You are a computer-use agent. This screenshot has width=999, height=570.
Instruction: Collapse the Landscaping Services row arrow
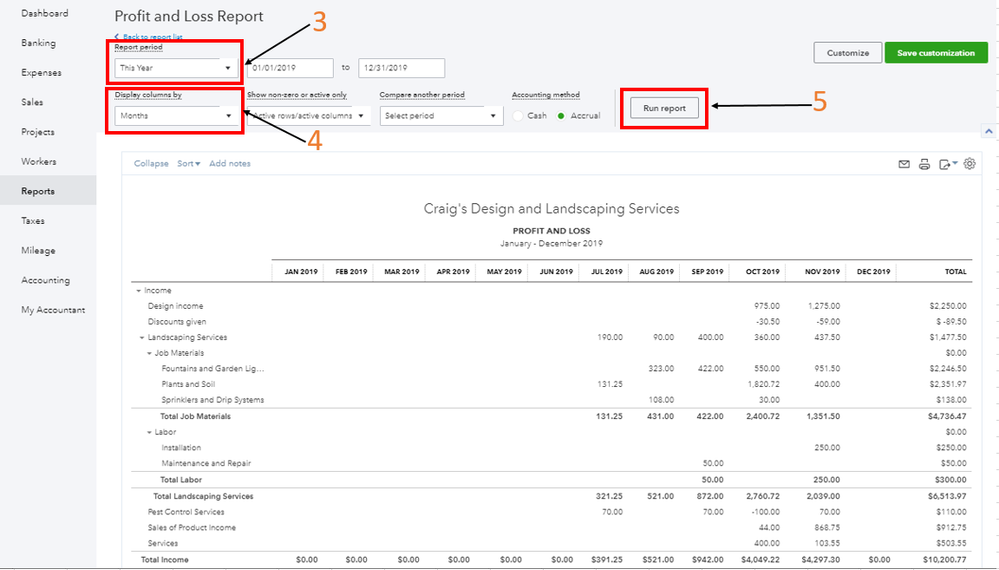pyautogui.click(x=142, y=338)
